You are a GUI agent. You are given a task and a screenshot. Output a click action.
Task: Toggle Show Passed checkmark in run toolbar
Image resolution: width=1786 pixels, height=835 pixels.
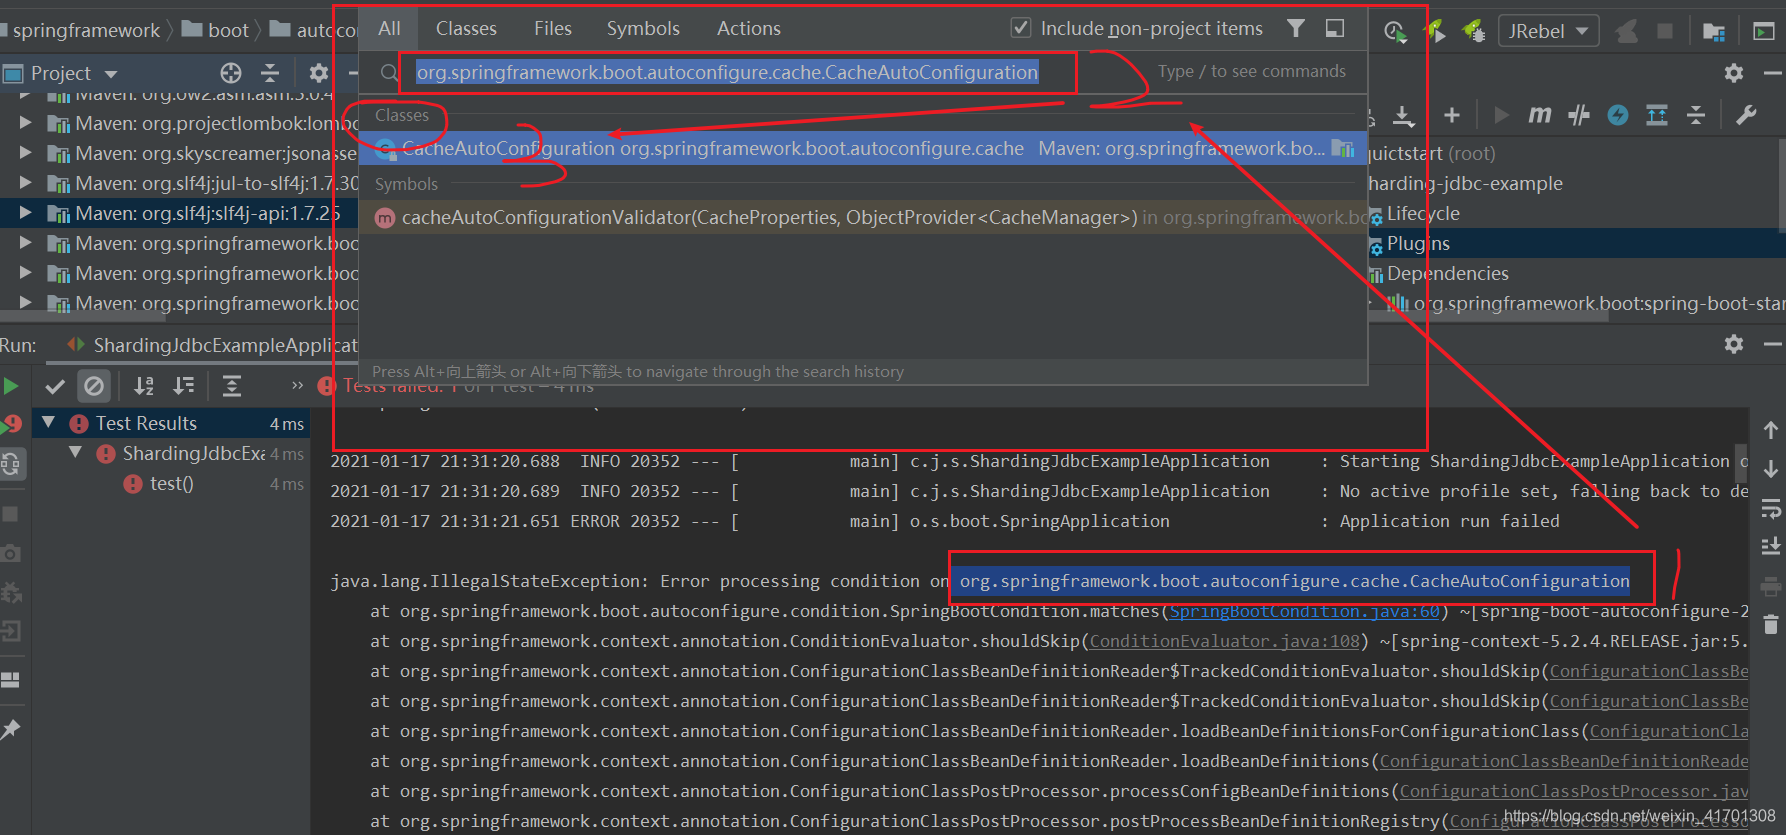55,386
